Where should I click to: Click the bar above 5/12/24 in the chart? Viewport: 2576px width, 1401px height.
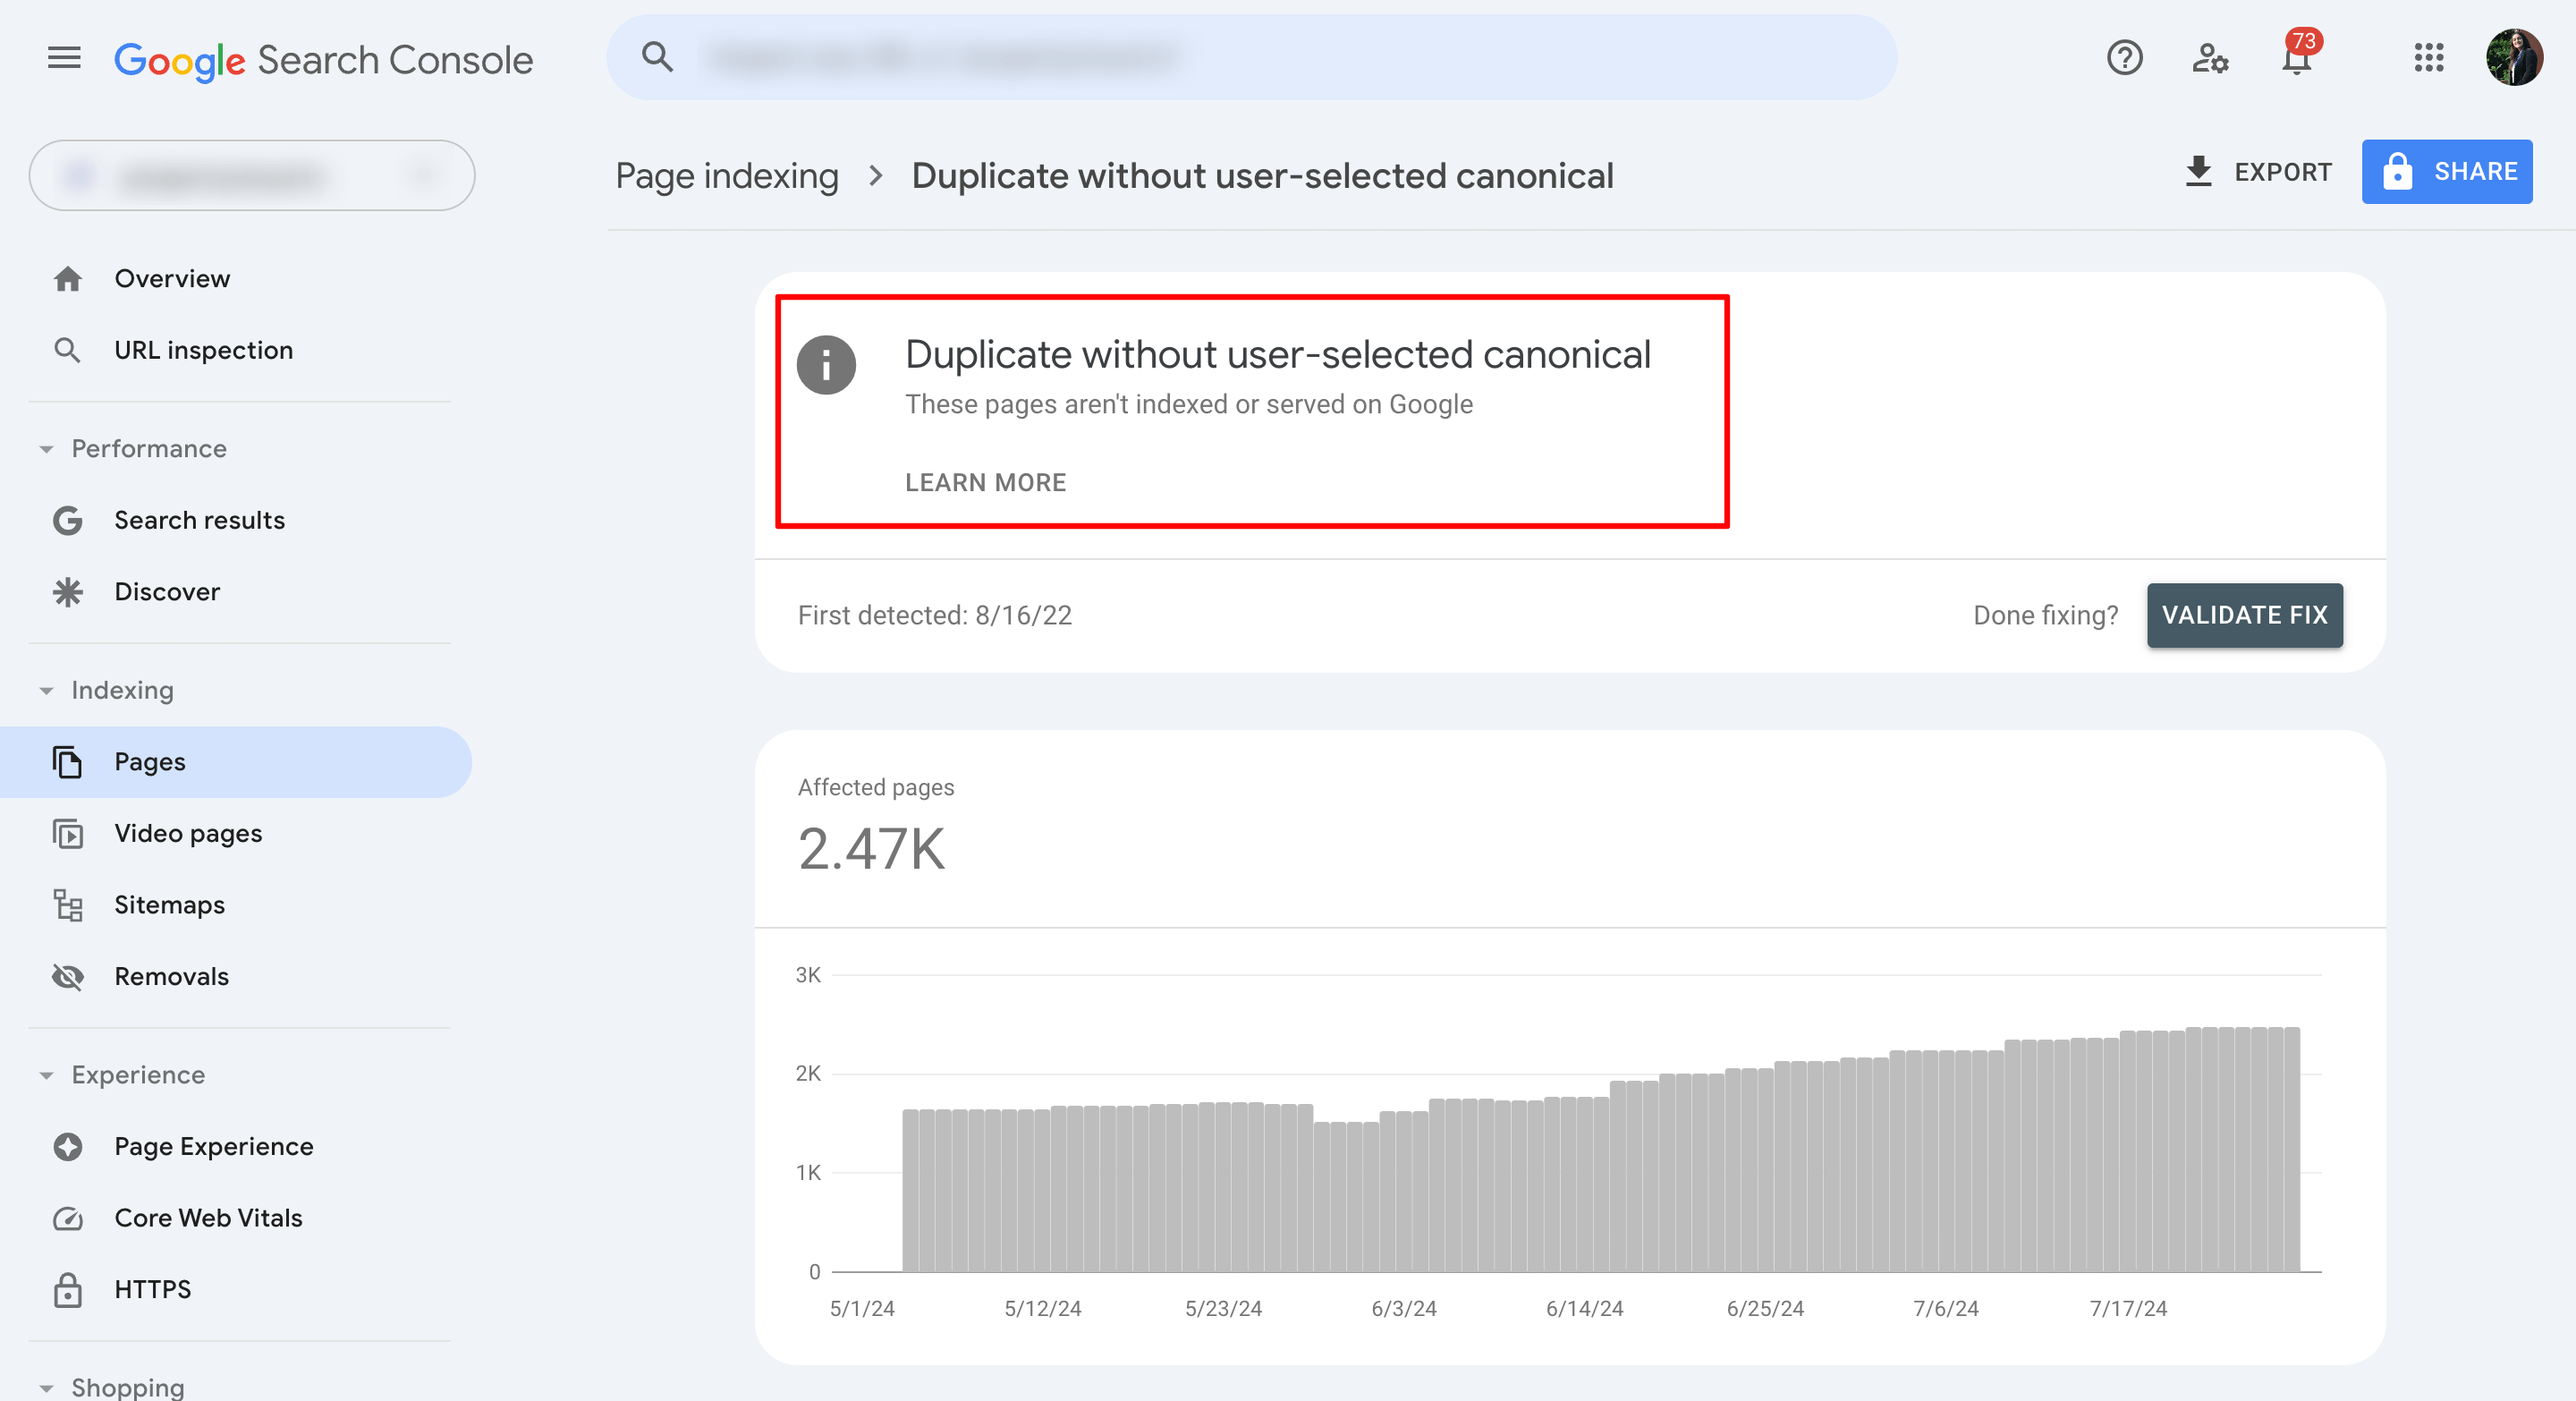(1042, 1190)
